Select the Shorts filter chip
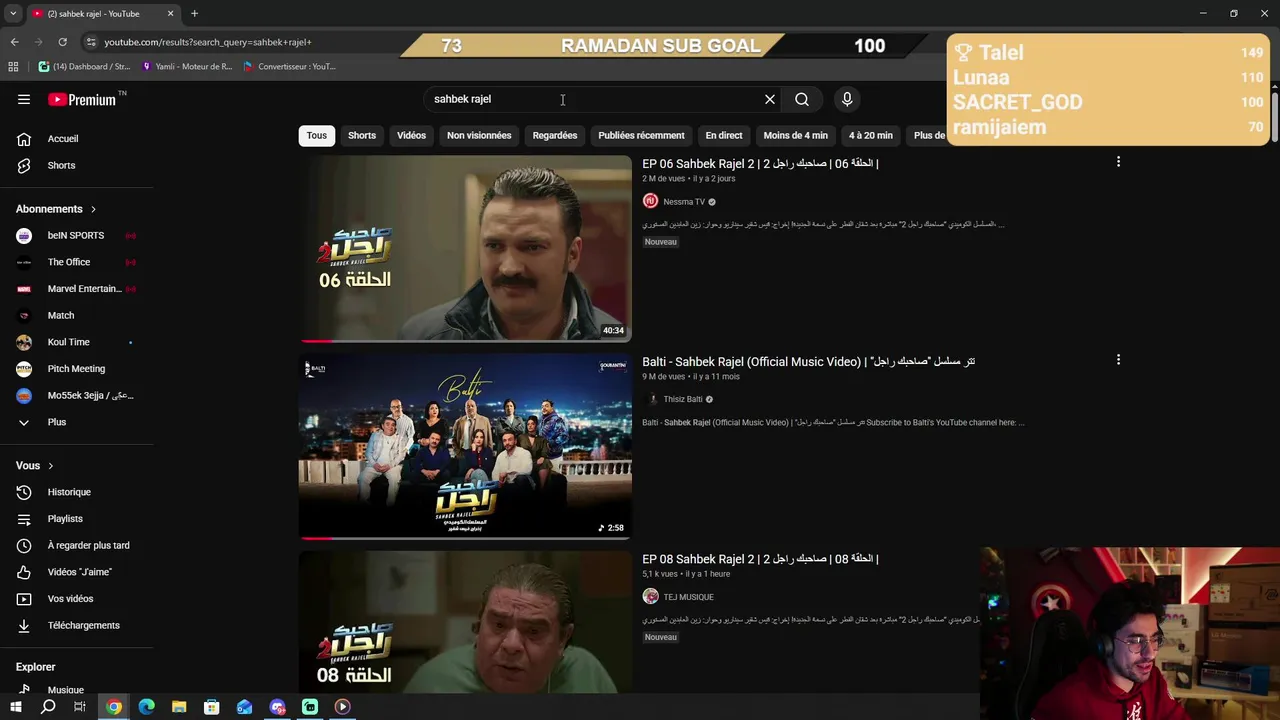This screenshot has width=1280, height=720. (x=362, y=135)
